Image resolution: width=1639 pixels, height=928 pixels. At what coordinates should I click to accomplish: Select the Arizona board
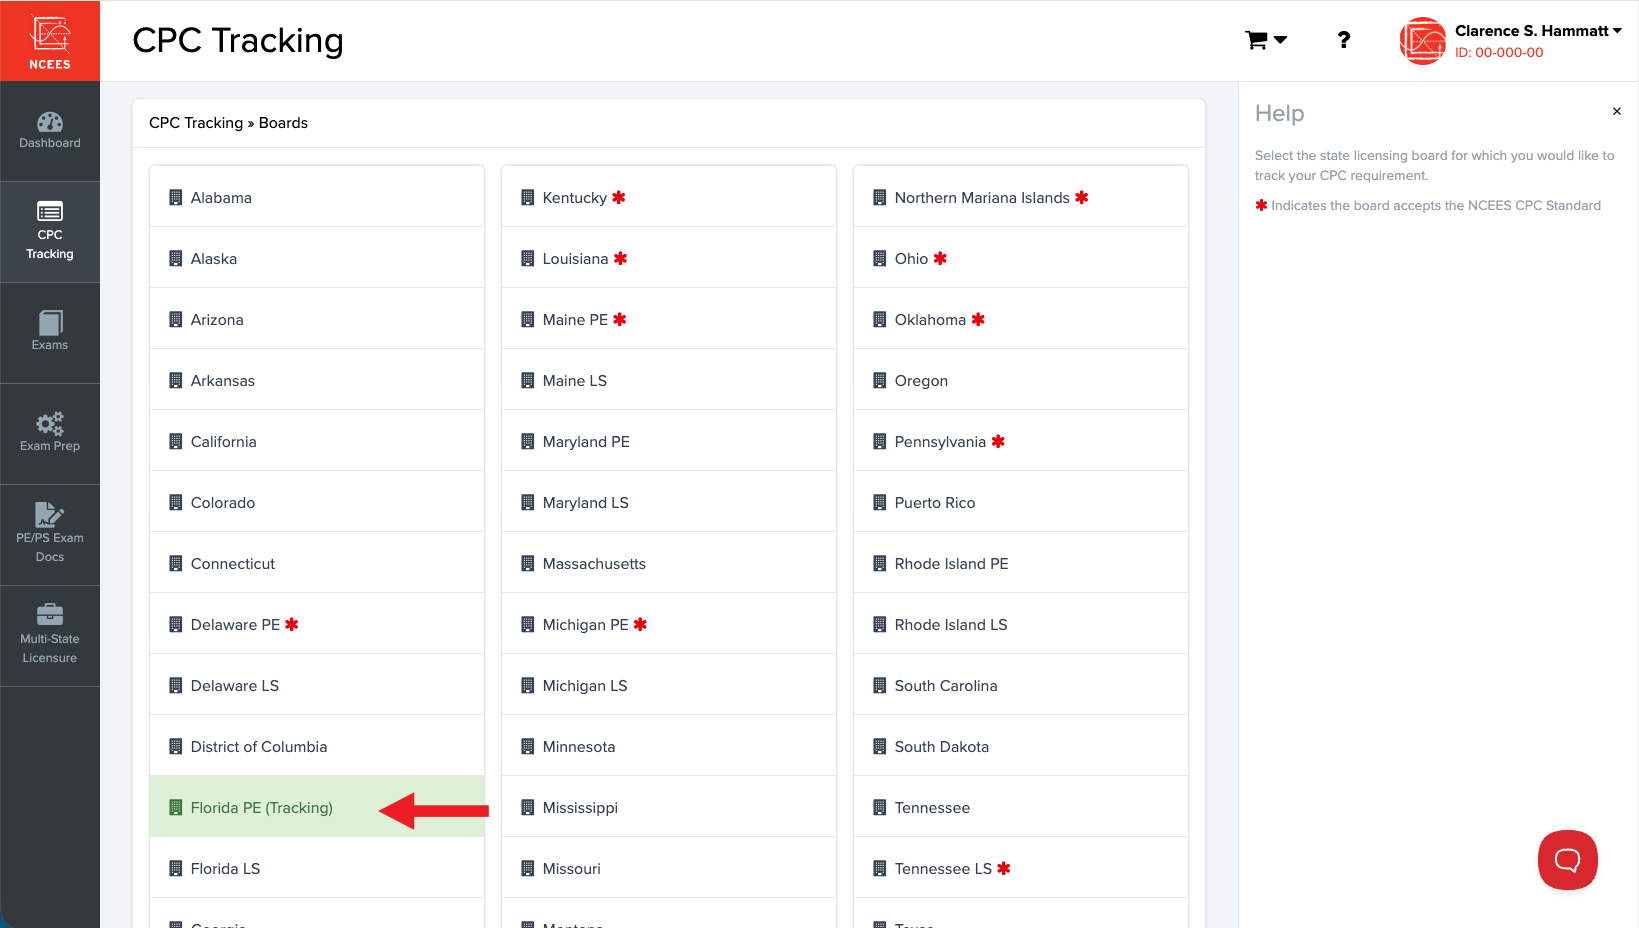click(317, 319)
